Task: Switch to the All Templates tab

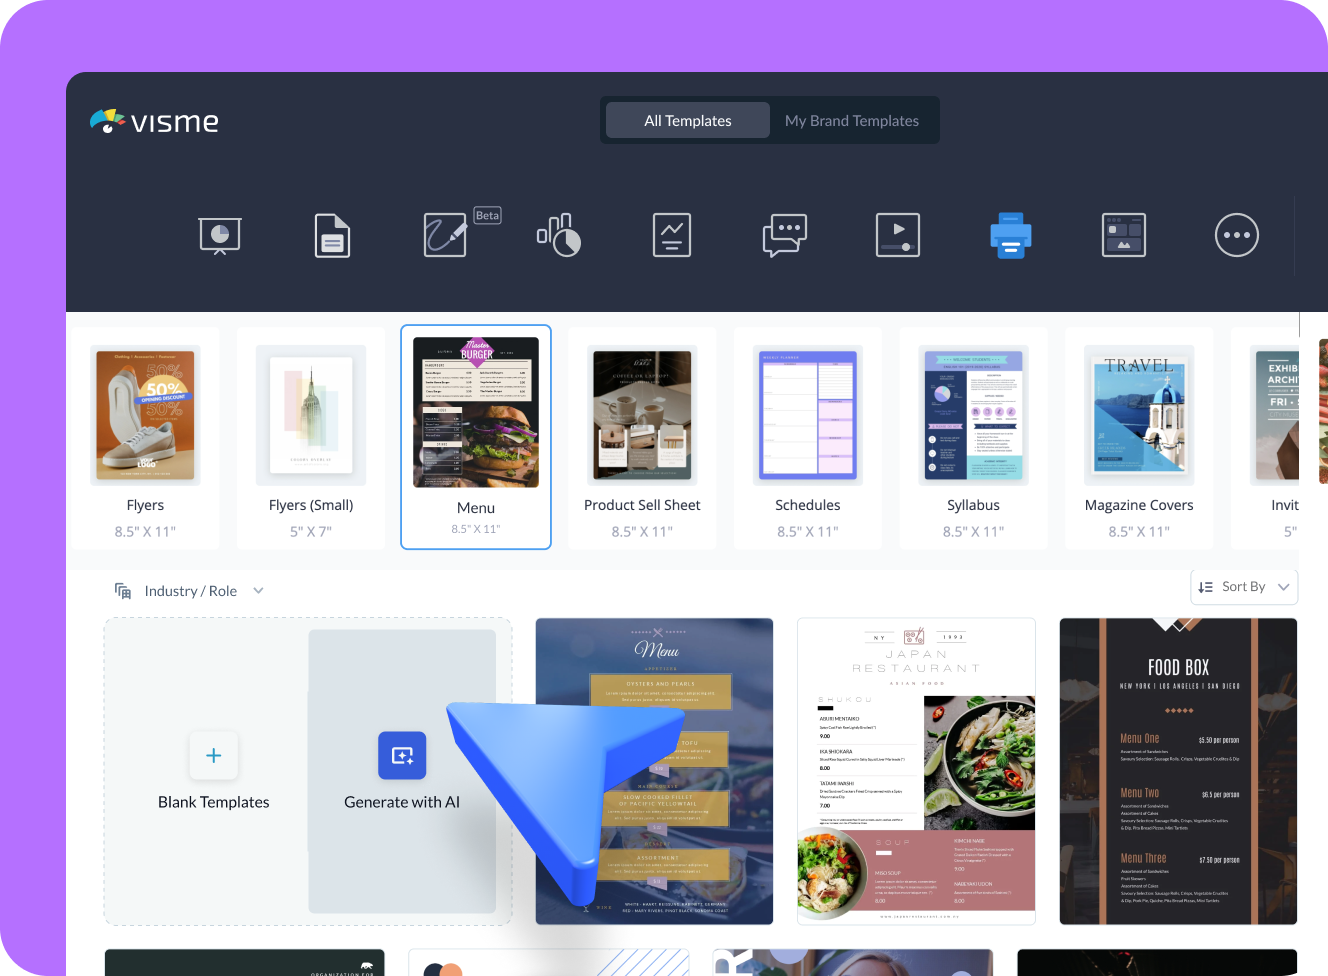Action: (688, 120)
